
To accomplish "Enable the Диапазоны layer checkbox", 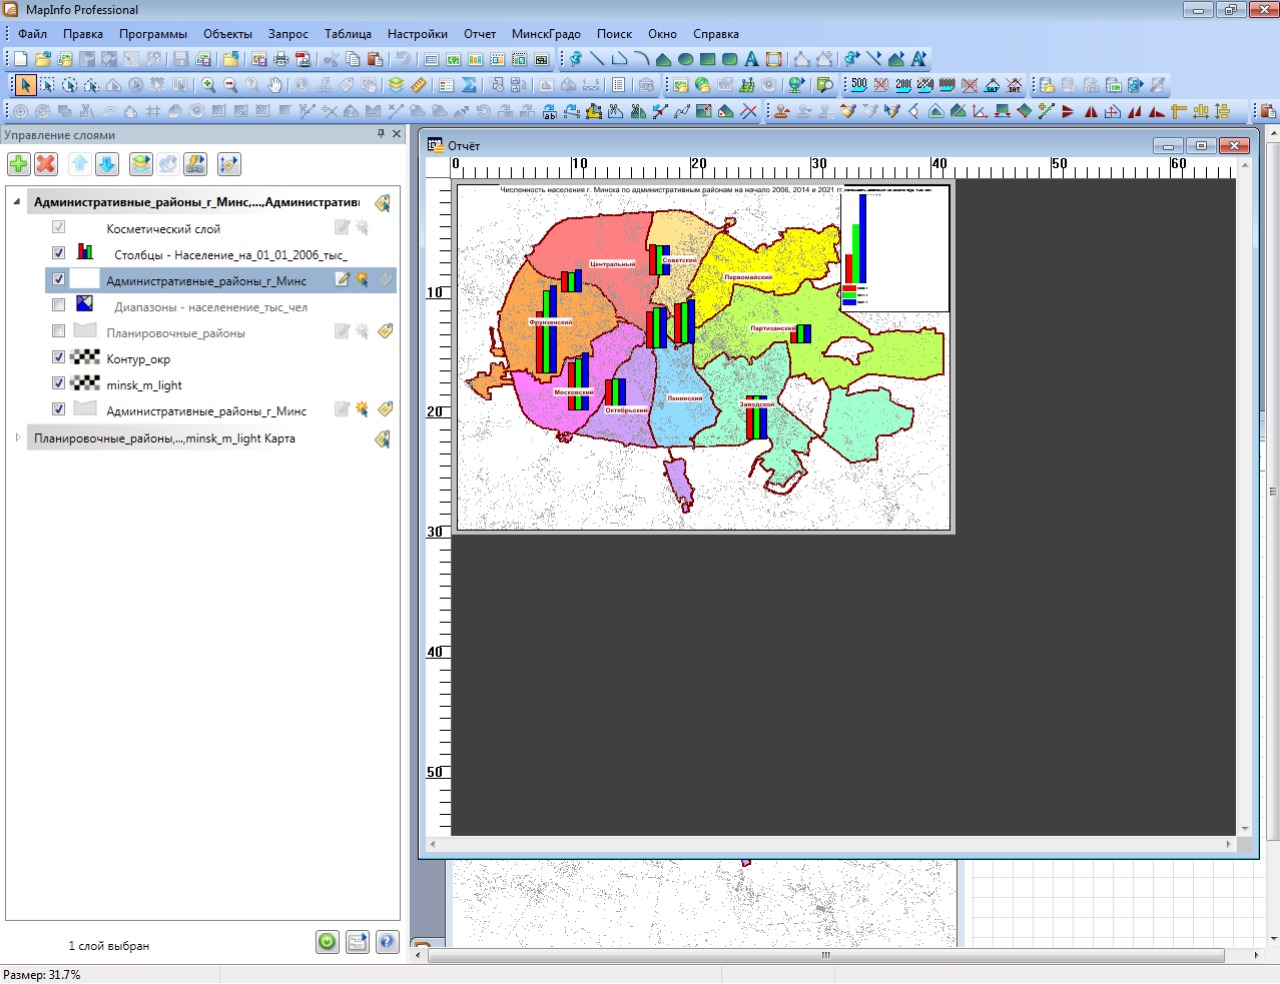I will click(x=58, y=305).
